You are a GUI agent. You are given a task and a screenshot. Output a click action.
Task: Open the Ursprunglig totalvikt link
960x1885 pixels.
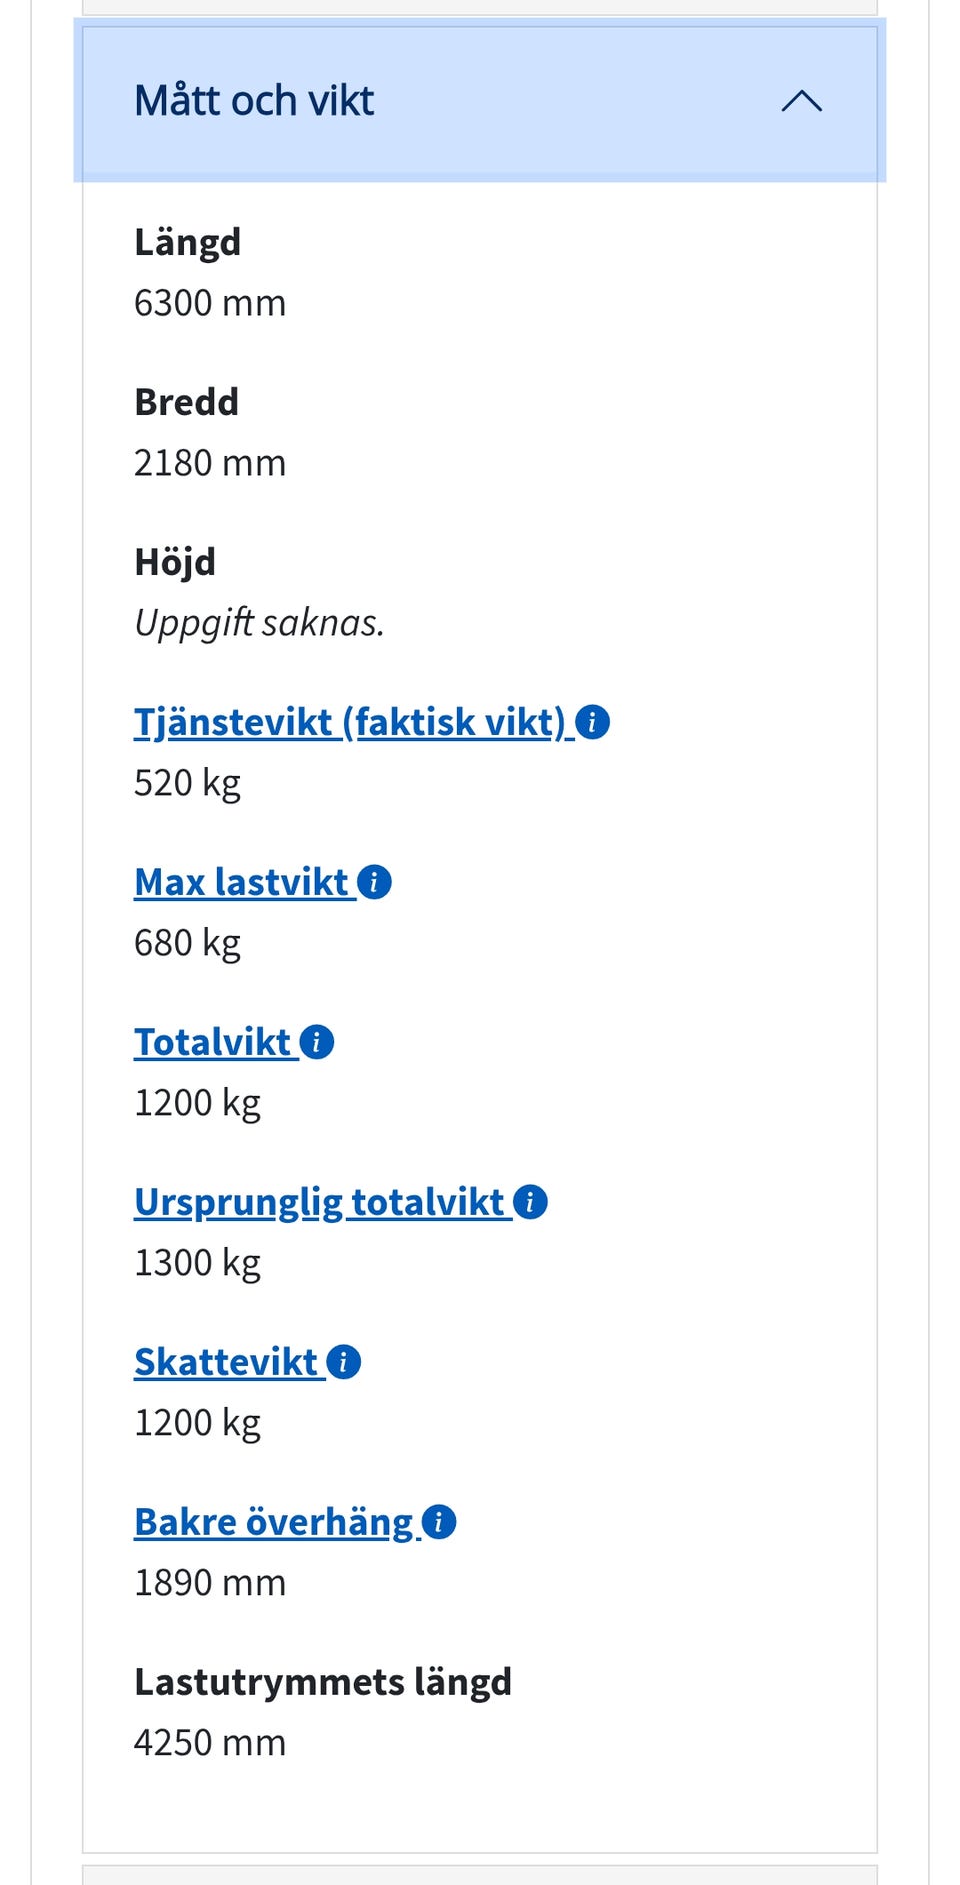pos(319,1202)
